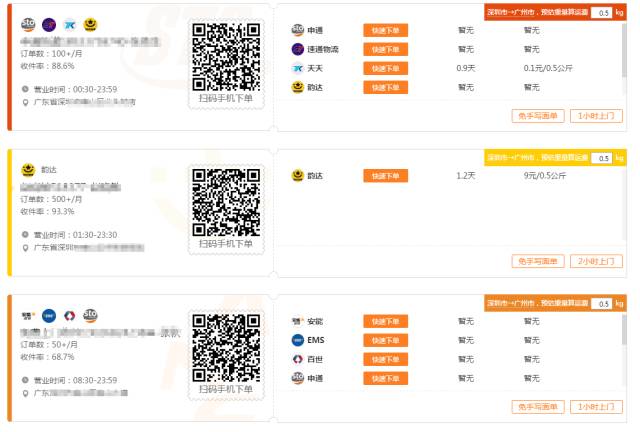Screen dimensions: 640x432
Task: Click the STO logo in third card header
Action: [90, 315]
